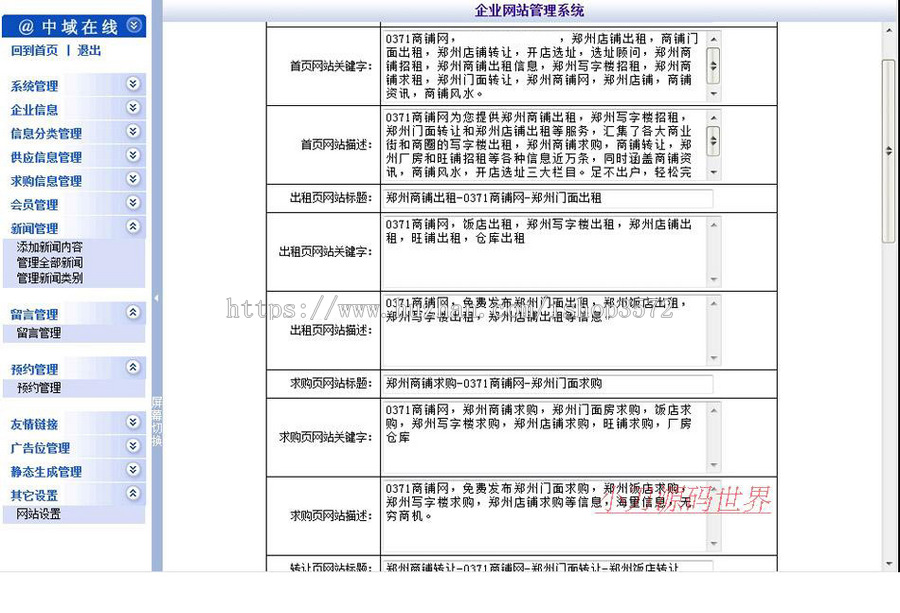
Task: Expand the 系统管理 chevron icon
Action: (x=131, y=85)
